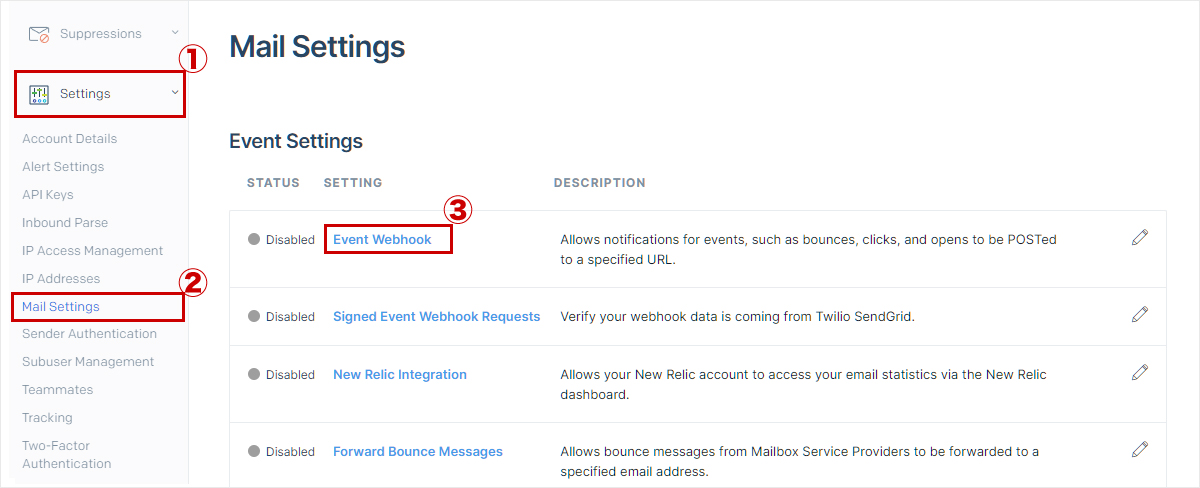Go to API Keys page
The height and width of the screenshot is (488, 1200).
coord(48,195)
